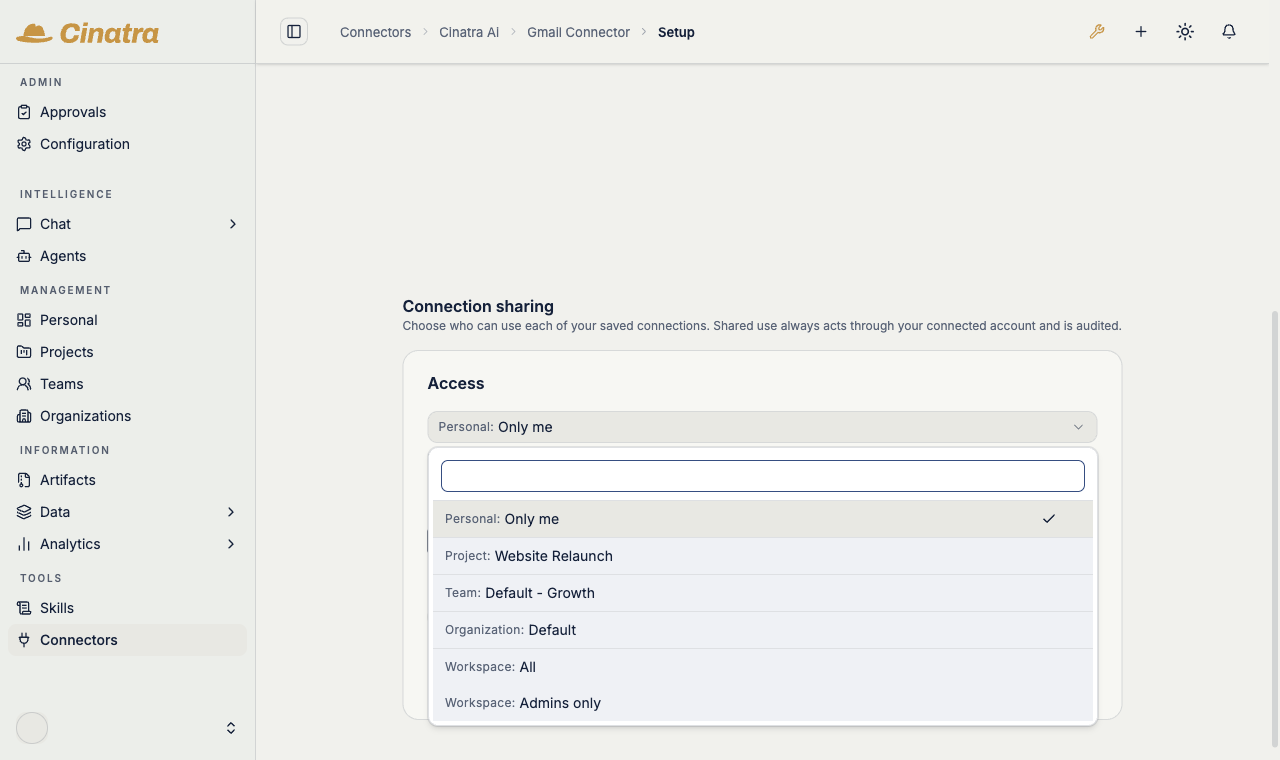Open Artifacts page label

[x=68, y=480]
